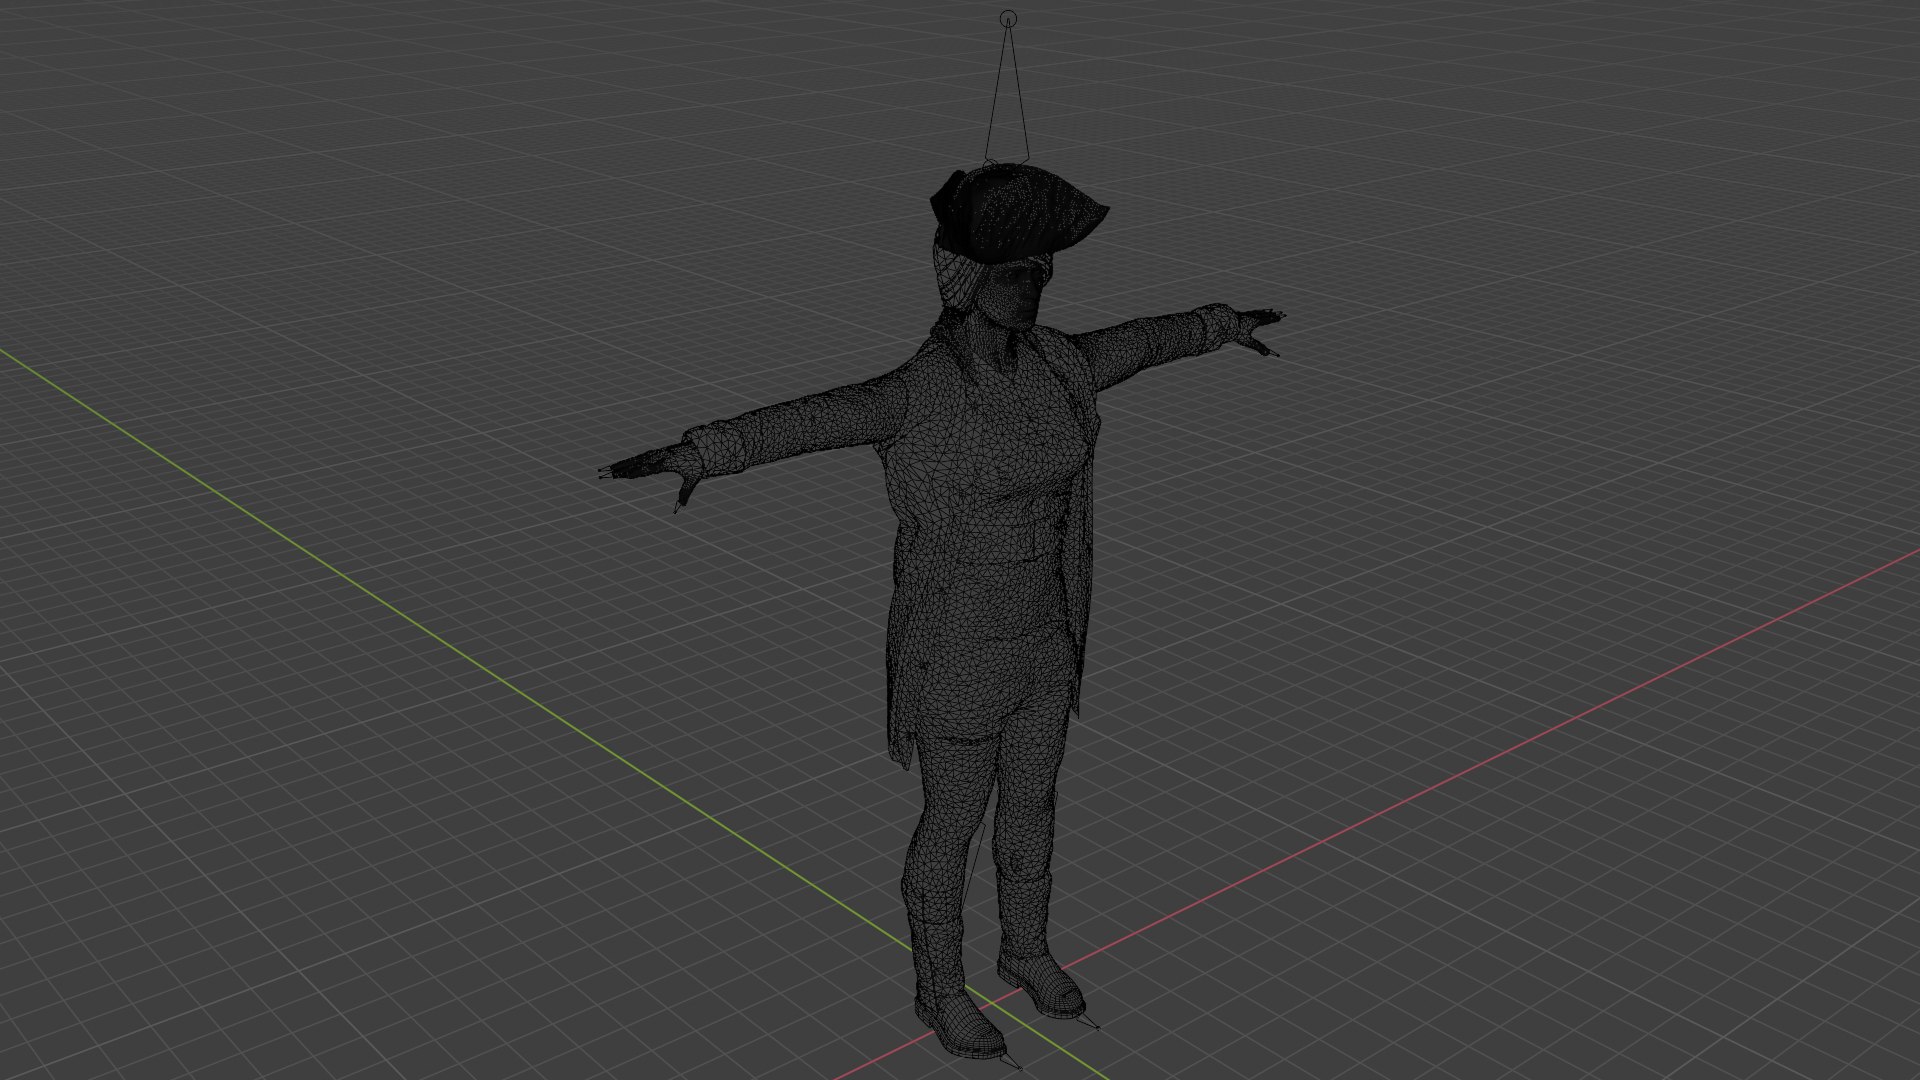Click the small circle atop the cone object

(x=1008, y=18)
